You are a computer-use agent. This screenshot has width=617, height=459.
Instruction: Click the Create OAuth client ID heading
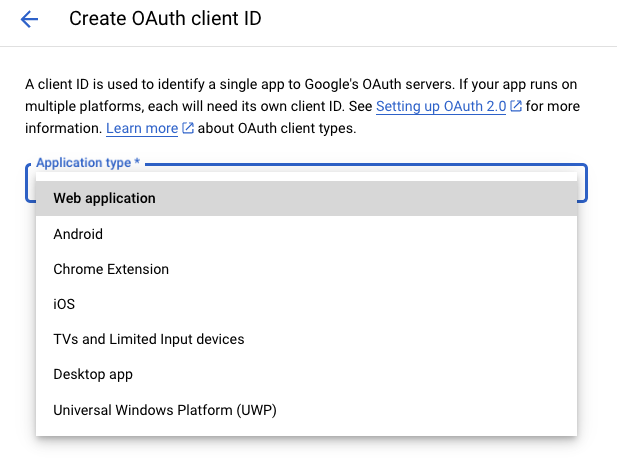click(x=165, y=19)
